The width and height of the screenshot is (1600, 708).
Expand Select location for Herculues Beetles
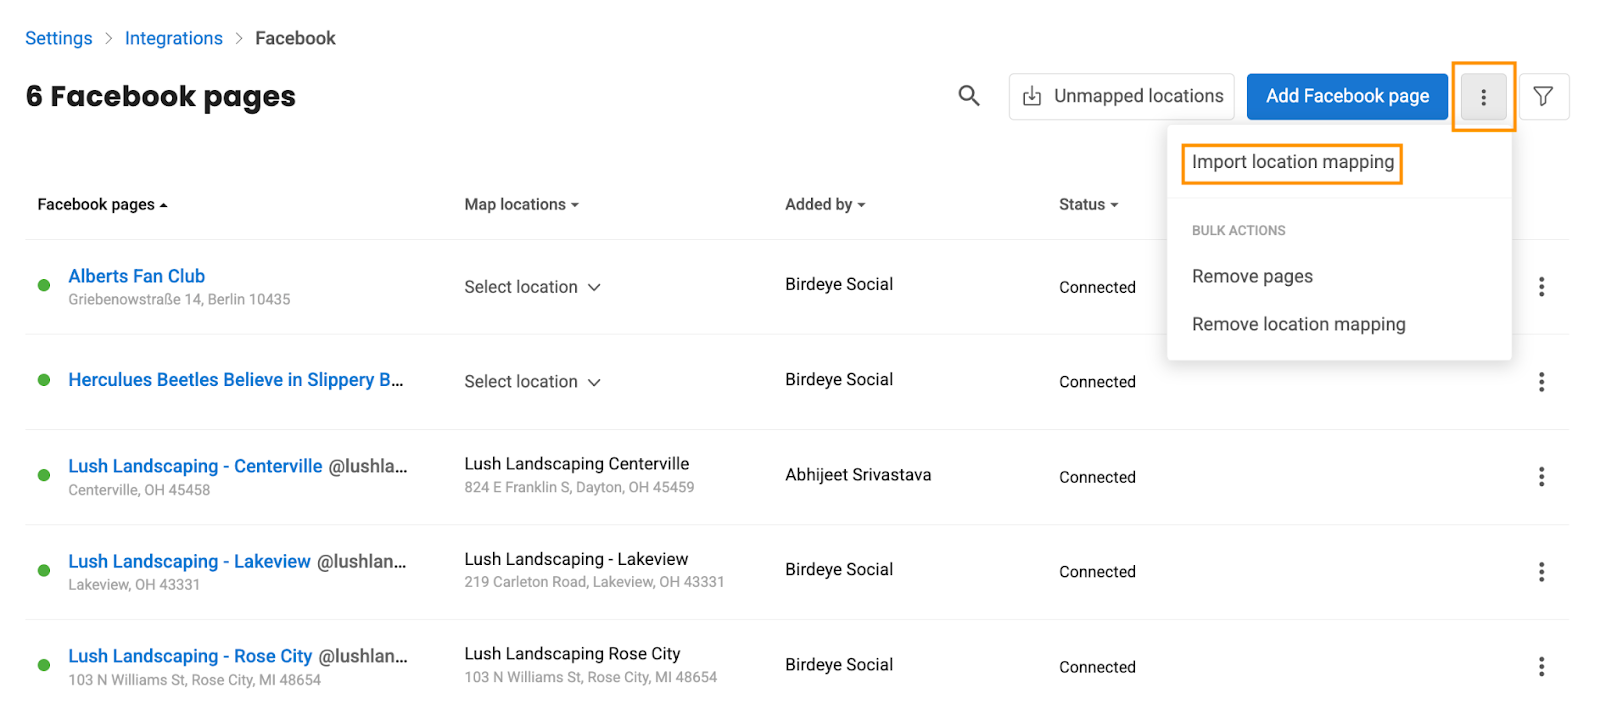click(x=532, y=382)
